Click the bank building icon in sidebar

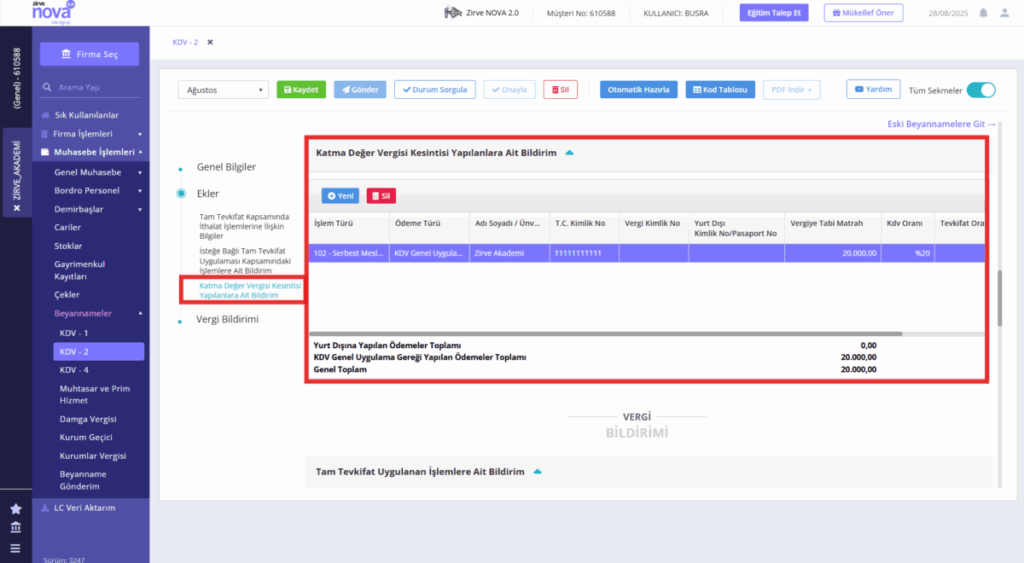(x=16, y=527)
